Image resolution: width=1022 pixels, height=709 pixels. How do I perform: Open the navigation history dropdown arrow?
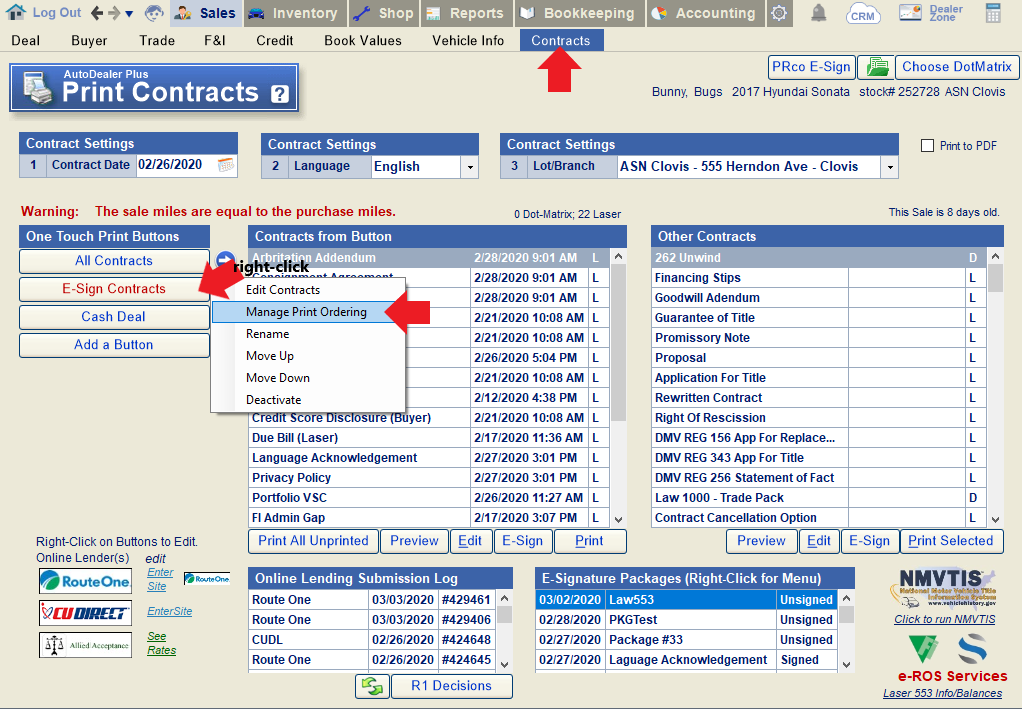point(129,14)
